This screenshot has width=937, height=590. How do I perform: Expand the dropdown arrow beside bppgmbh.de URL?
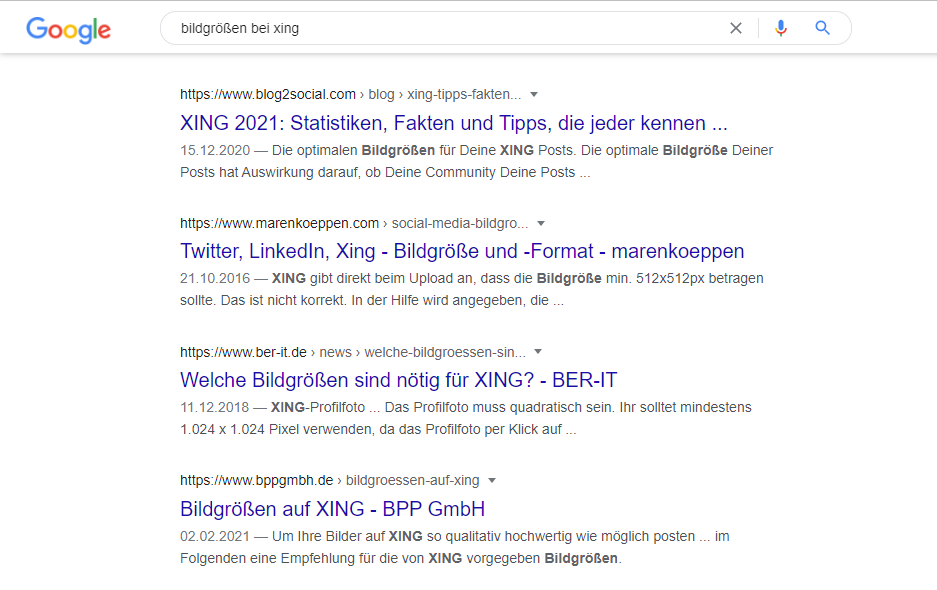click(492, 481)
